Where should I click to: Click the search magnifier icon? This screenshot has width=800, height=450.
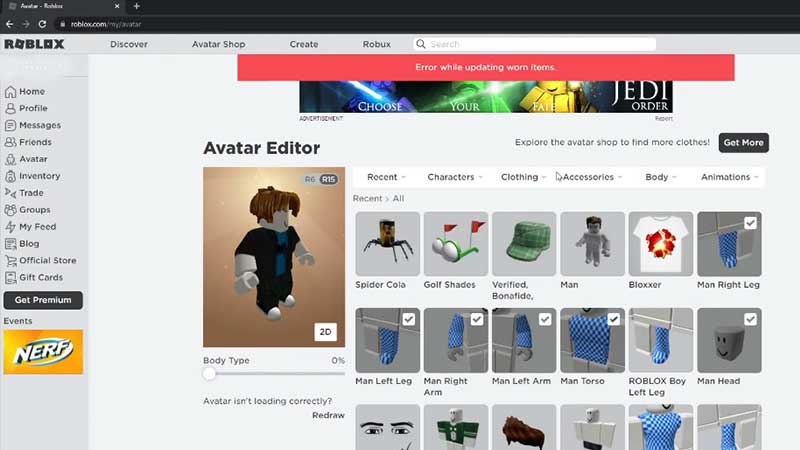421,44
